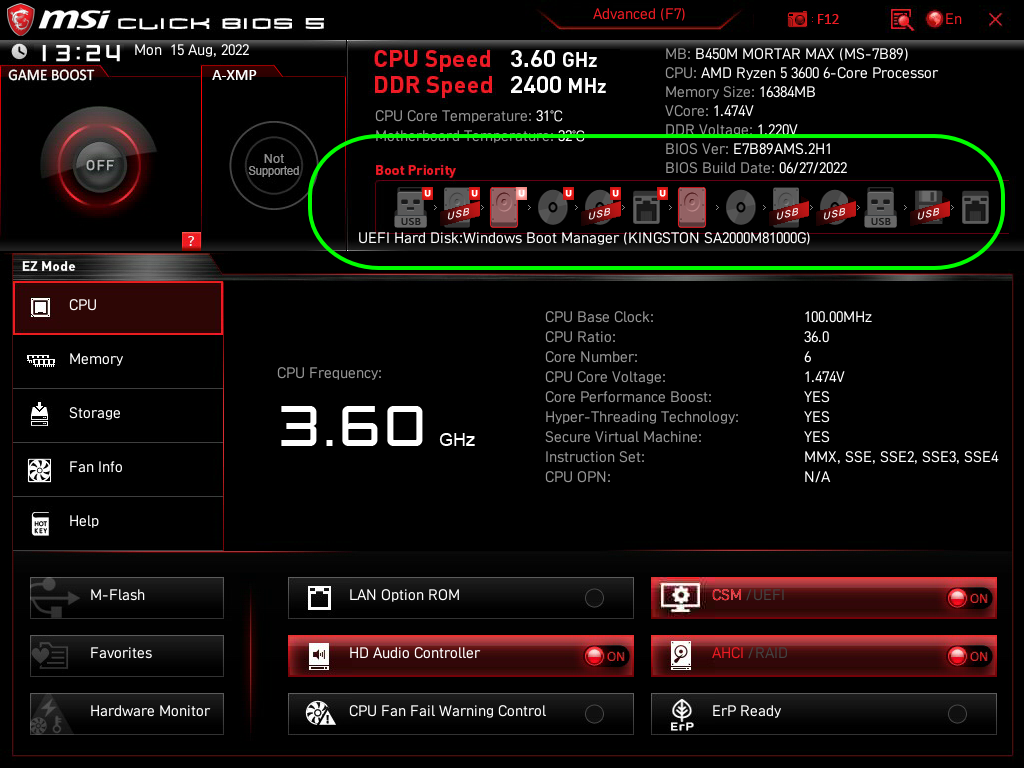Select the legacy USB CD/DVD boot device
This screenshot has width=1024, height=768.
[835, 208]
